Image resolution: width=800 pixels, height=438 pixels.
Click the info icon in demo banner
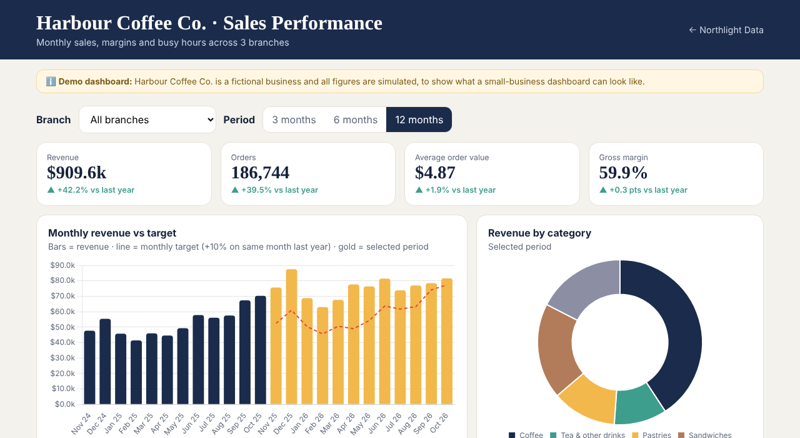51,82
